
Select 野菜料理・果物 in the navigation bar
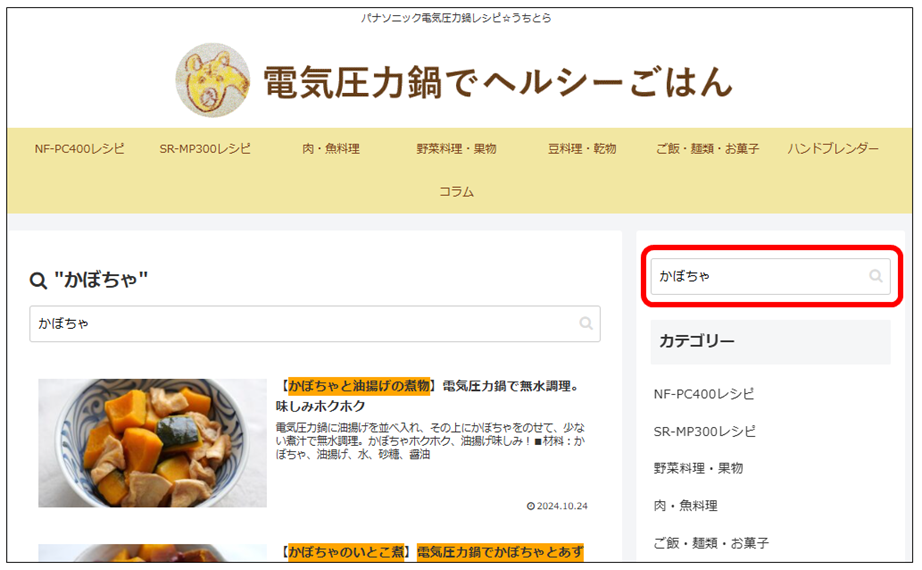coord(456,149)
